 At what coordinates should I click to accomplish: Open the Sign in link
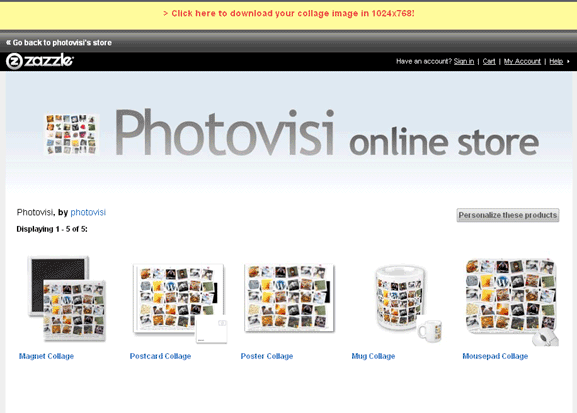click(464, 61)
